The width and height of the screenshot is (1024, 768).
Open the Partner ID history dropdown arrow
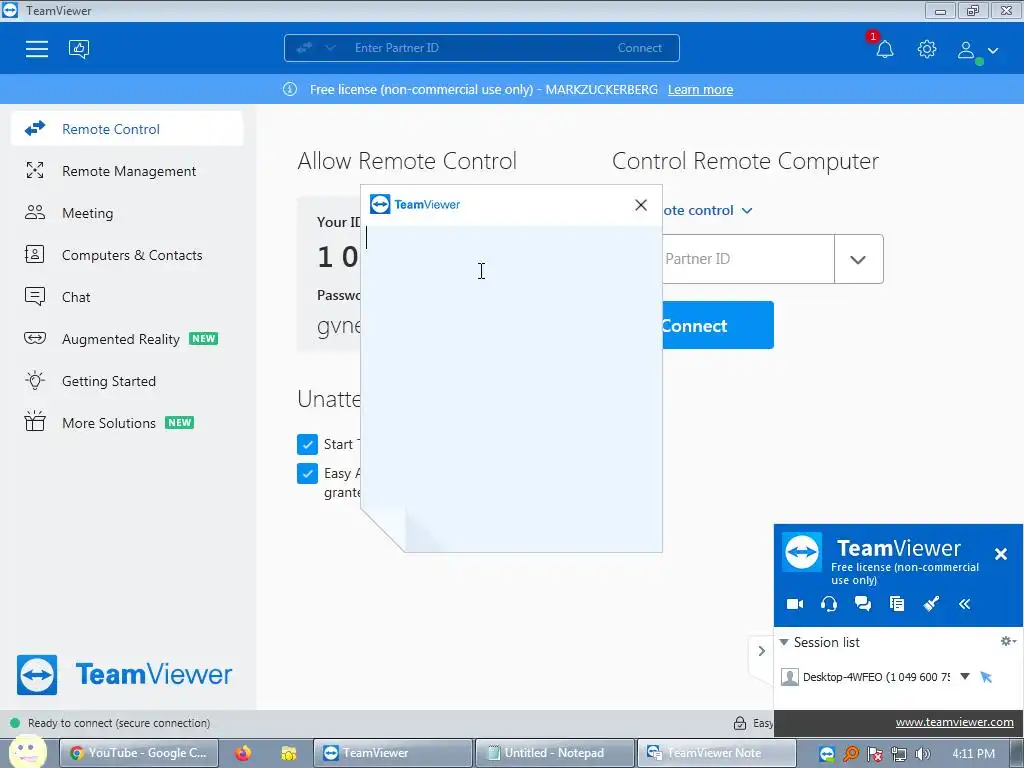858,259
